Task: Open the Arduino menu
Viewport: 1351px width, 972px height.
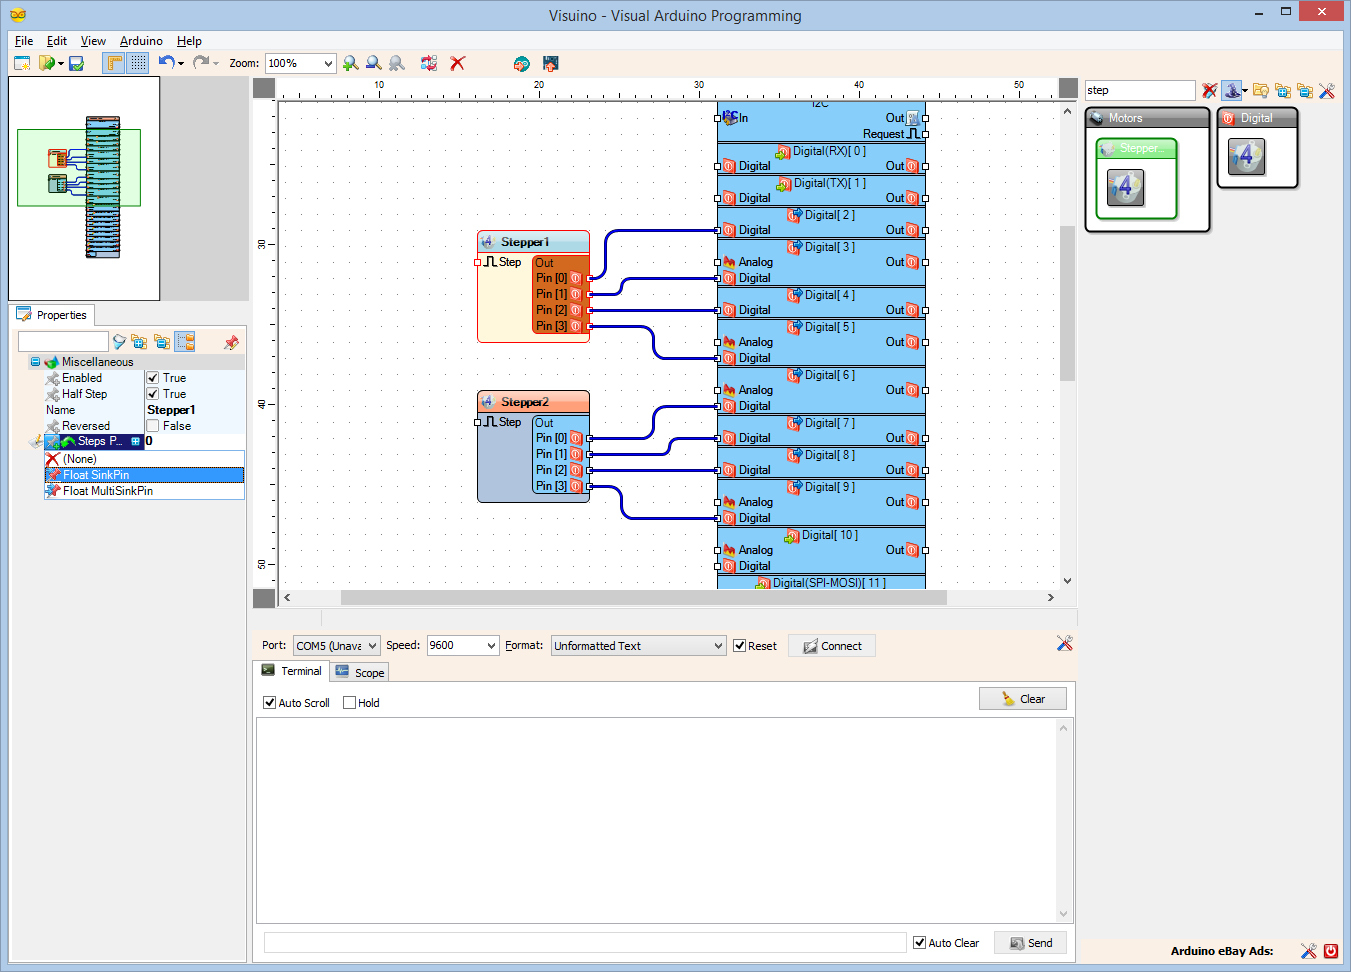Action: tap(141, 41)
